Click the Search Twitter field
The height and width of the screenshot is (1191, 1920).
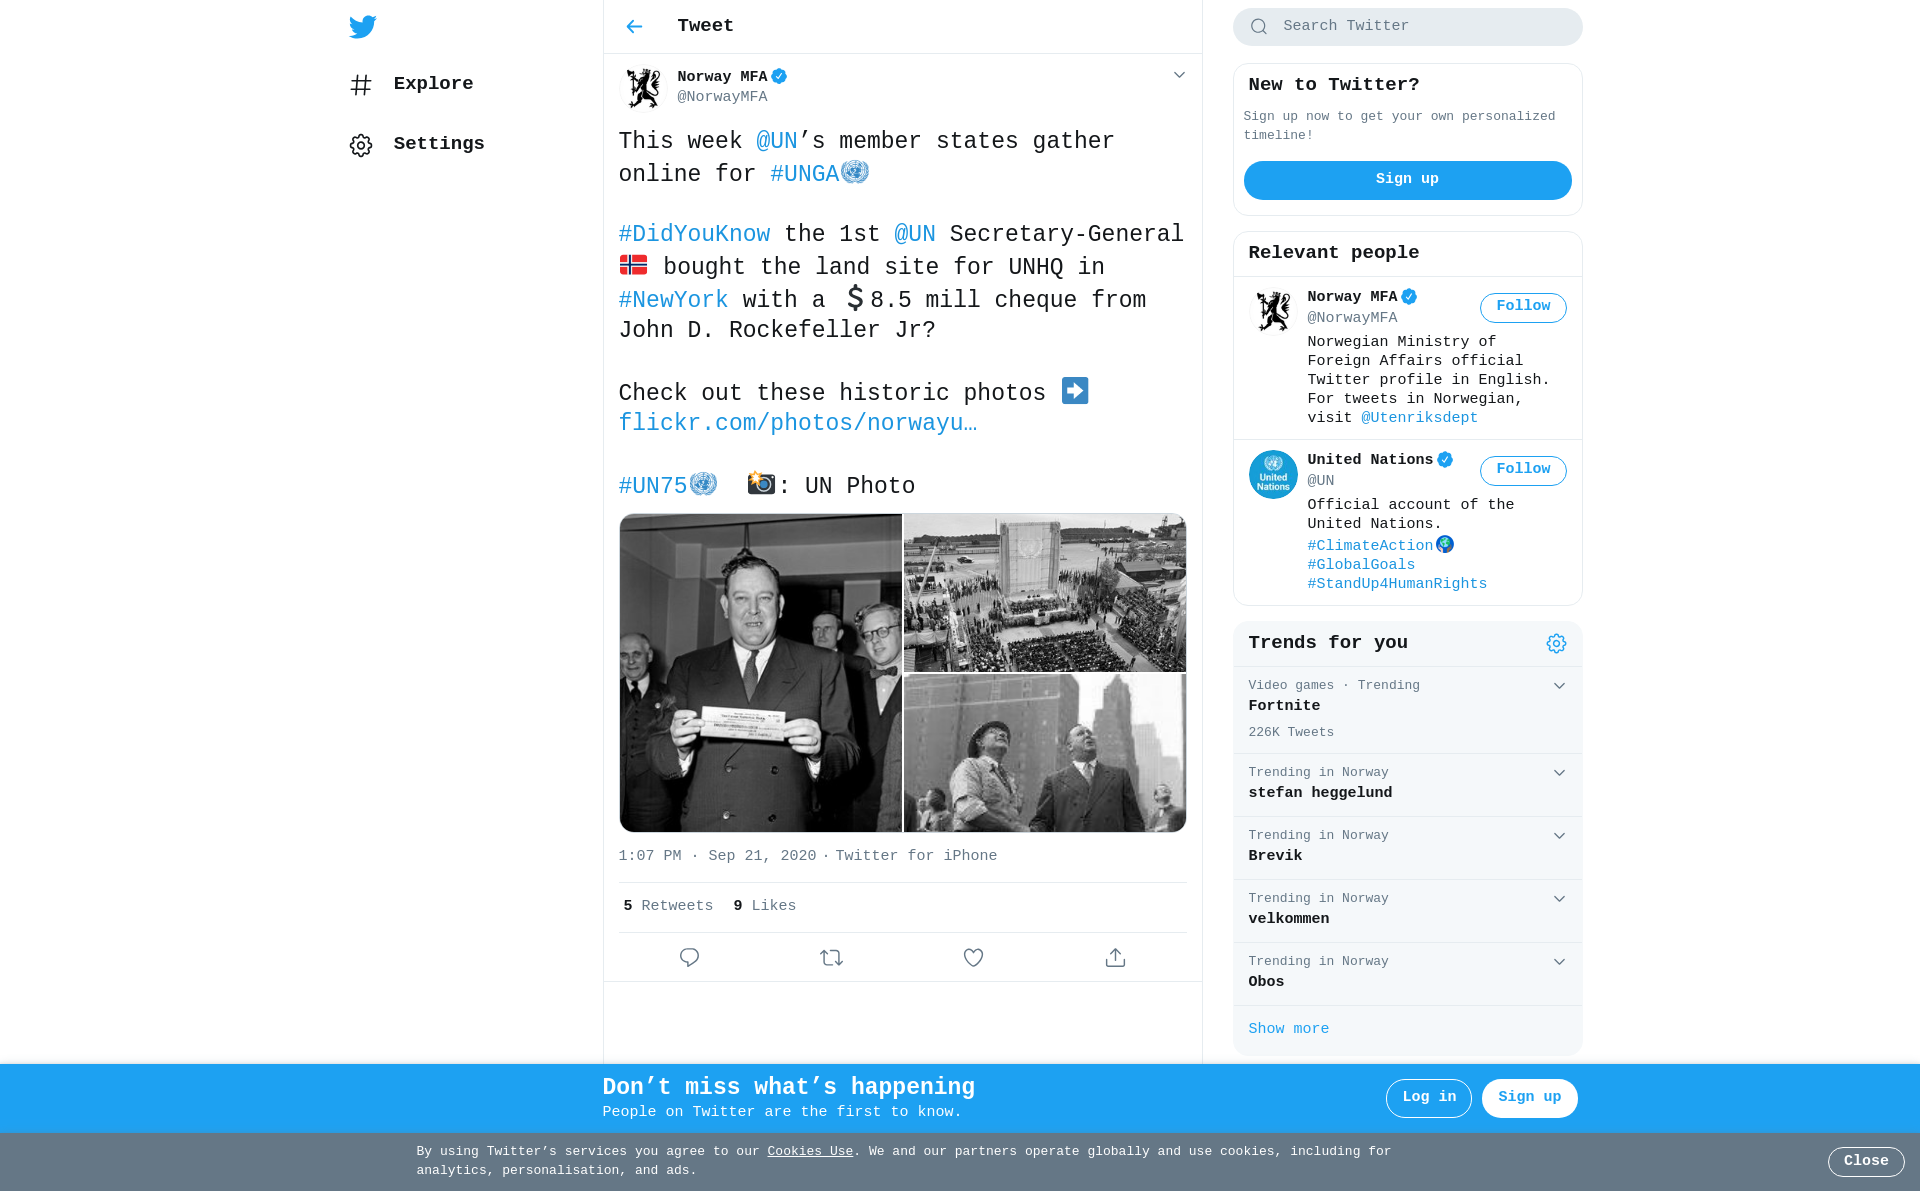(1407, 27)
